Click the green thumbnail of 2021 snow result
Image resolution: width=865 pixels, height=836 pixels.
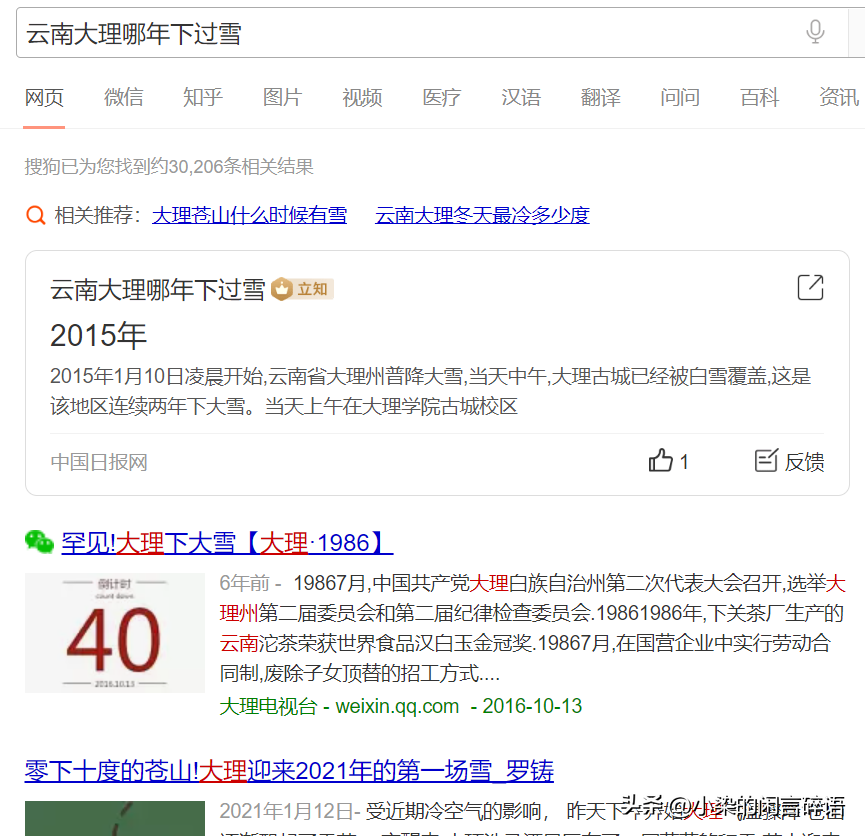click(115, 818)
